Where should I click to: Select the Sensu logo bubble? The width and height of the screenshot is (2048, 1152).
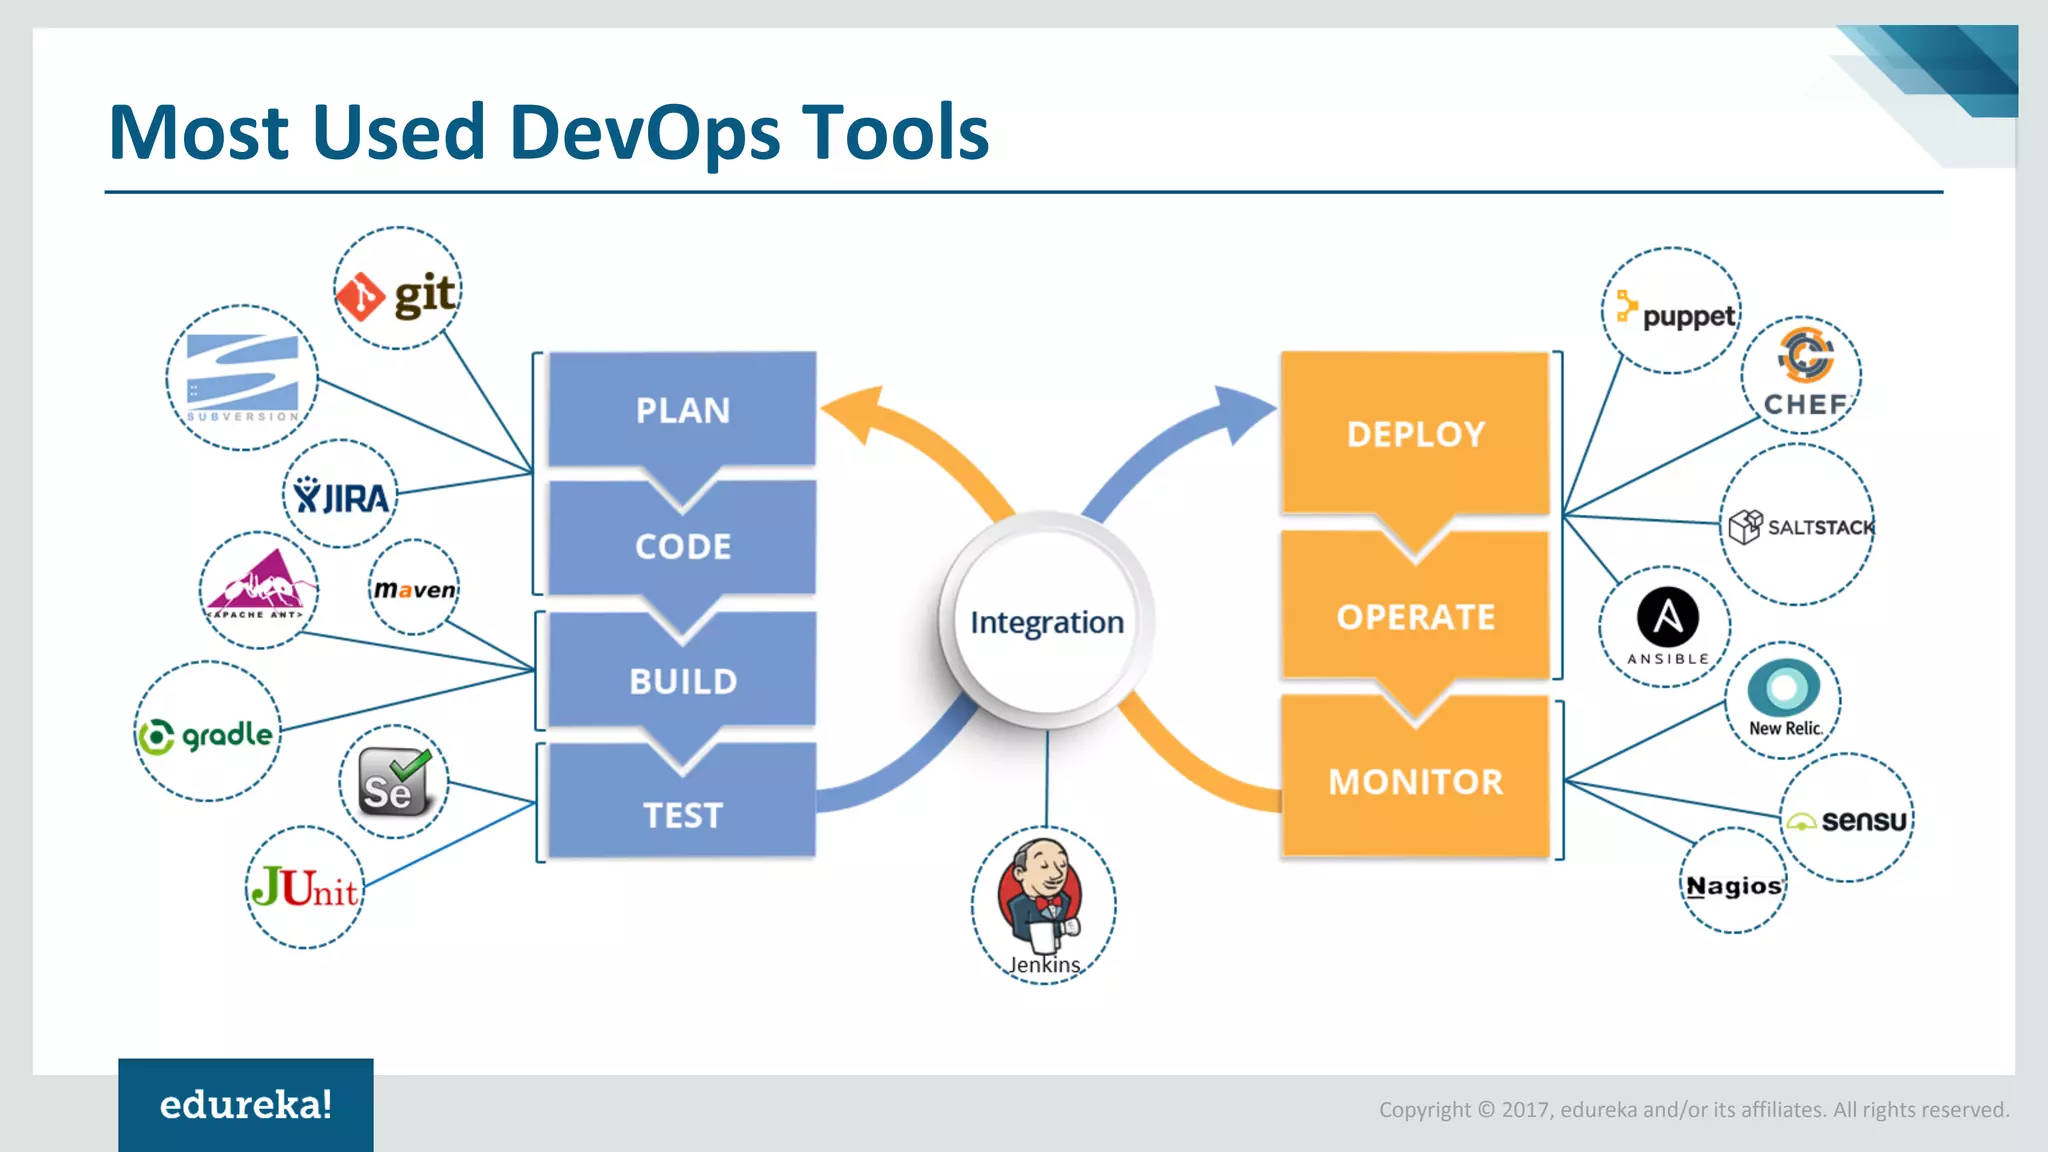pos(1847,820)
